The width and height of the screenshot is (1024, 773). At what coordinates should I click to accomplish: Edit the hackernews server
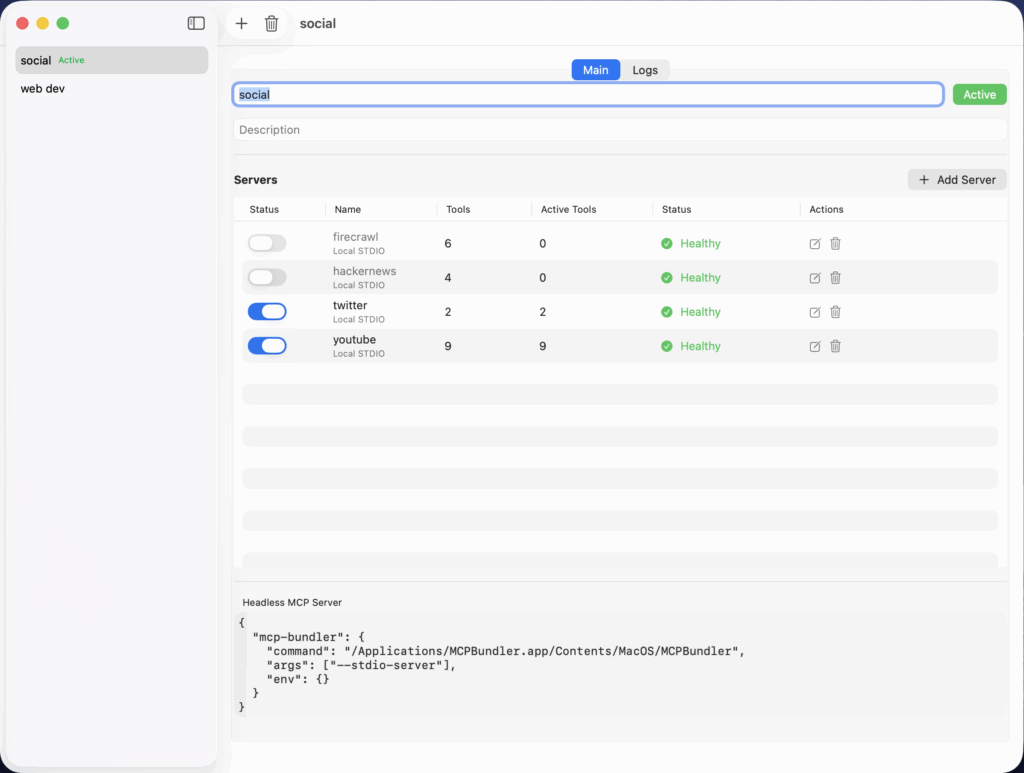pos(815,278)
